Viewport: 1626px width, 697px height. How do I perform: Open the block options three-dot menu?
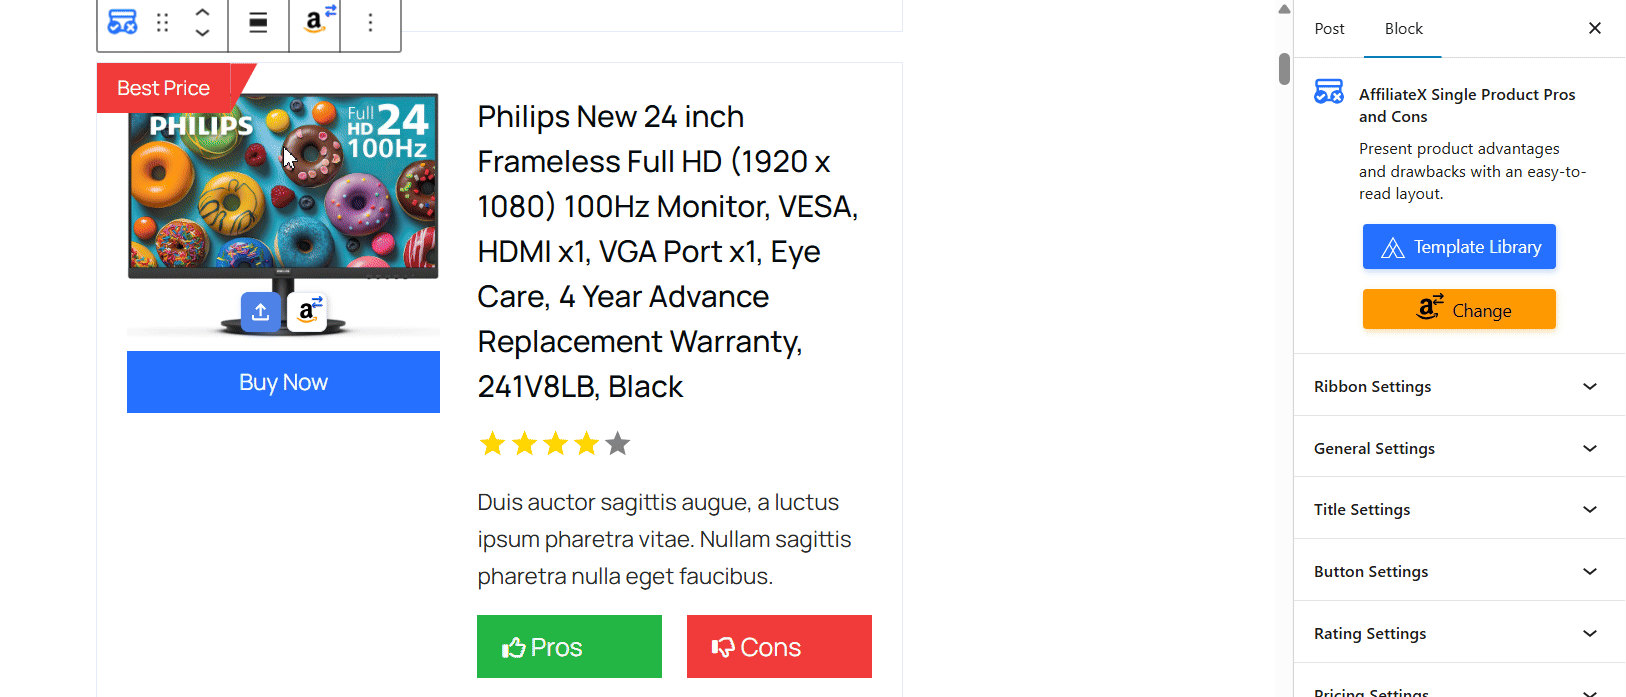[x=370, y=22]
